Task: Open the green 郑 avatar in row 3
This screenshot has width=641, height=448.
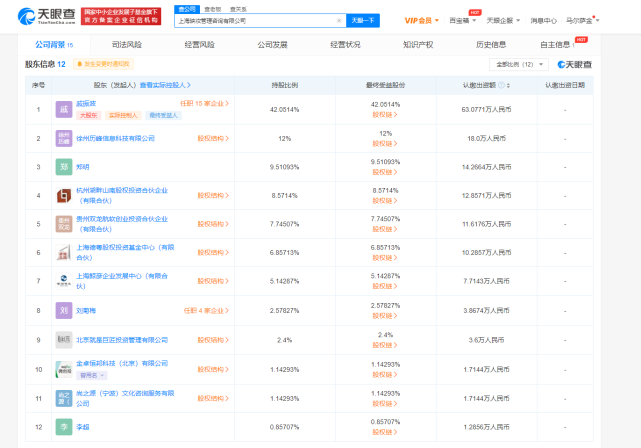Action: point(64,167)
